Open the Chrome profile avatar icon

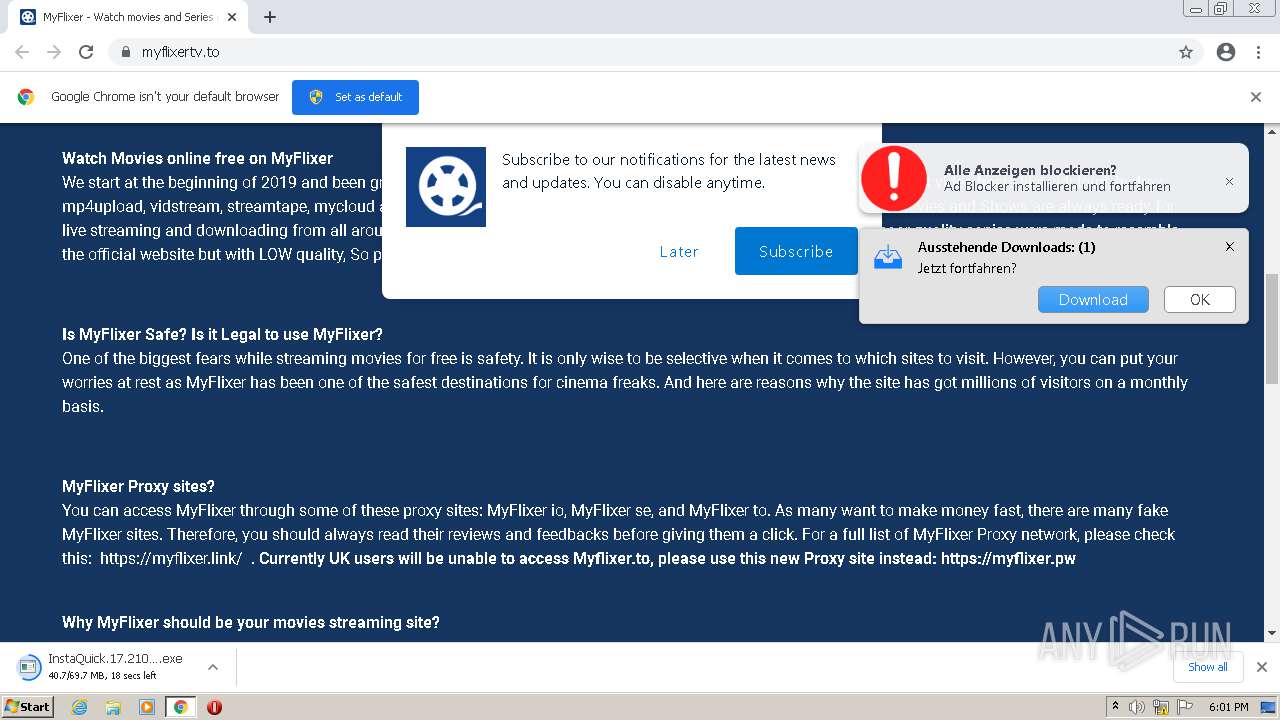point(1226,52)
